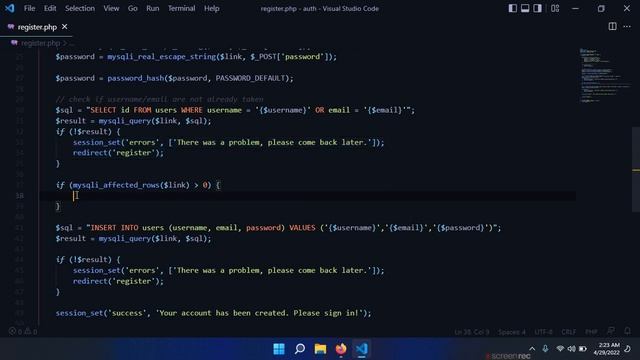The image size is (640, 360).
Task: Open the Help menu
Action: 211,8
